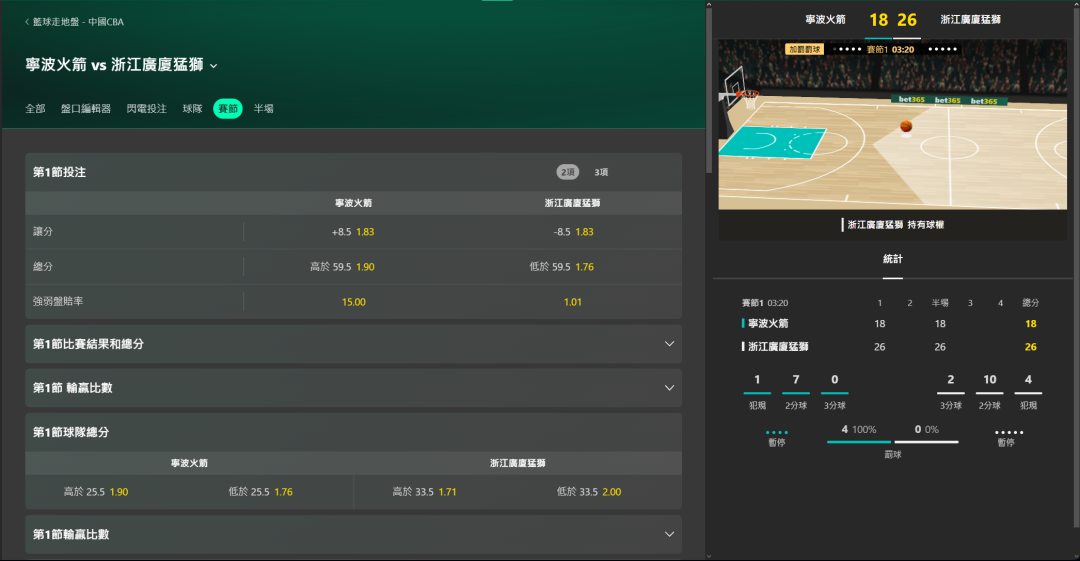Select the 全部 tab
This screenshot has height=561, width=1080.
pos(35,109)
